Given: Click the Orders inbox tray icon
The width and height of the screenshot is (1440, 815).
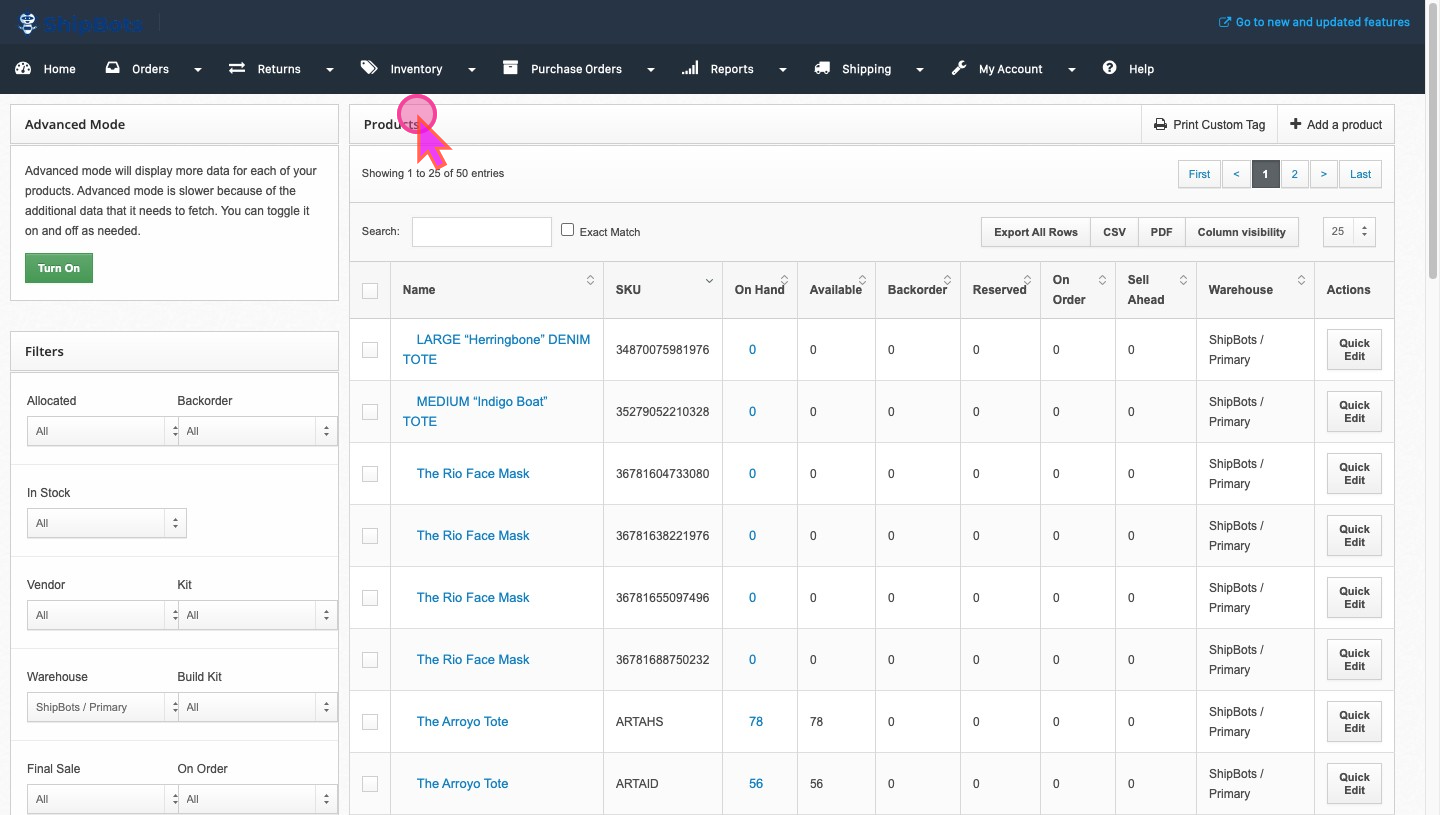Looking at the screenshot, I should (112, 68).
